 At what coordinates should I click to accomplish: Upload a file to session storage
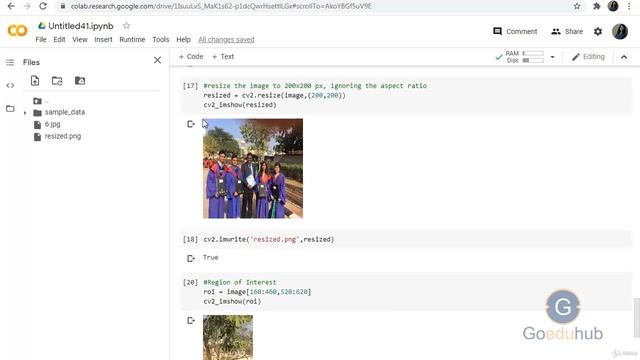click(x=35, y=81)
